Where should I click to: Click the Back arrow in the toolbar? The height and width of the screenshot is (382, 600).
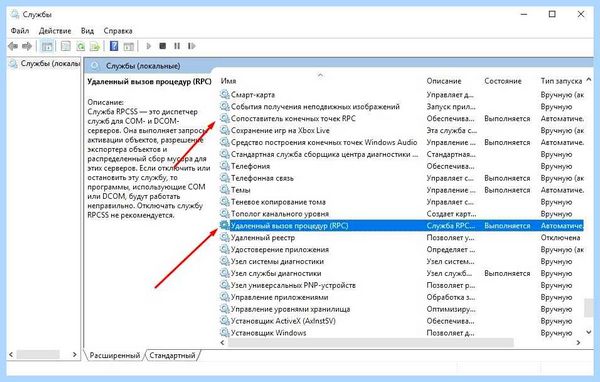click(x=13, y=46)
